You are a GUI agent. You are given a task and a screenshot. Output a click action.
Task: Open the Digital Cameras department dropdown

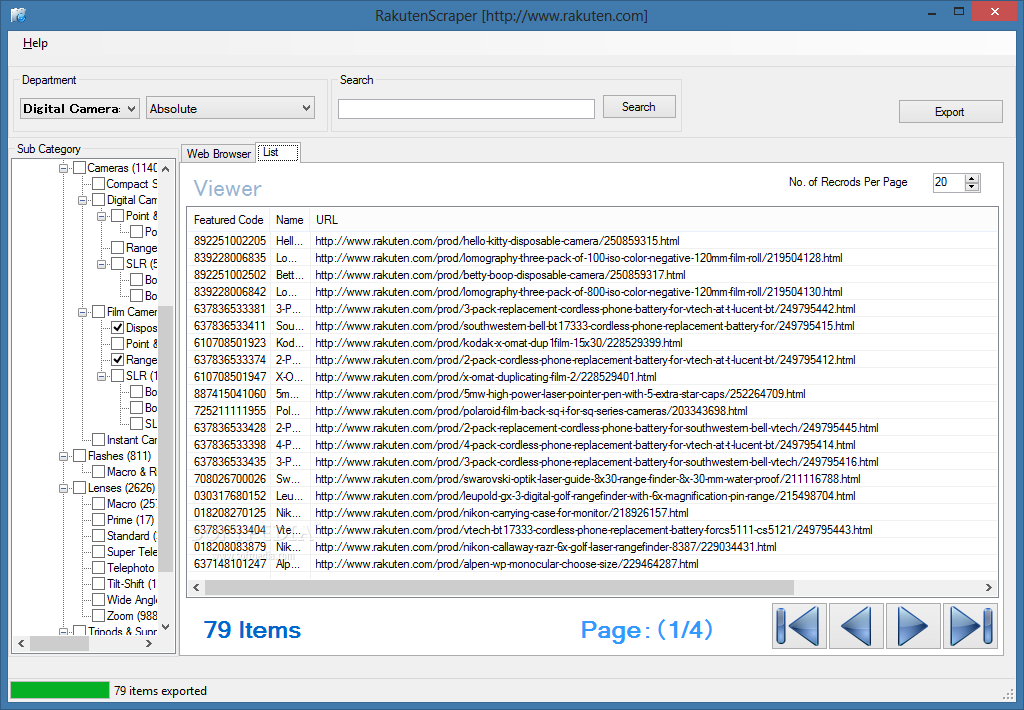coord(80,108)
